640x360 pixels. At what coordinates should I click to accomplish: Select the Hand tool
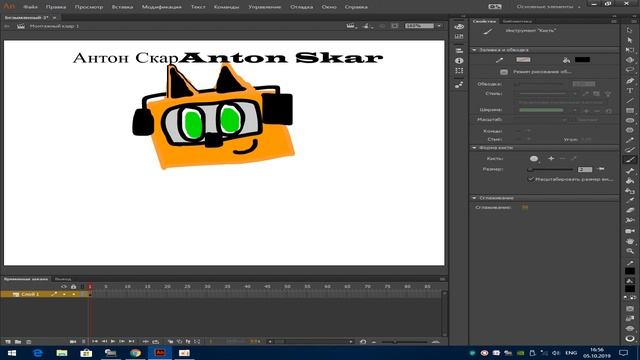pyautogui.click(x=629, y=241)
